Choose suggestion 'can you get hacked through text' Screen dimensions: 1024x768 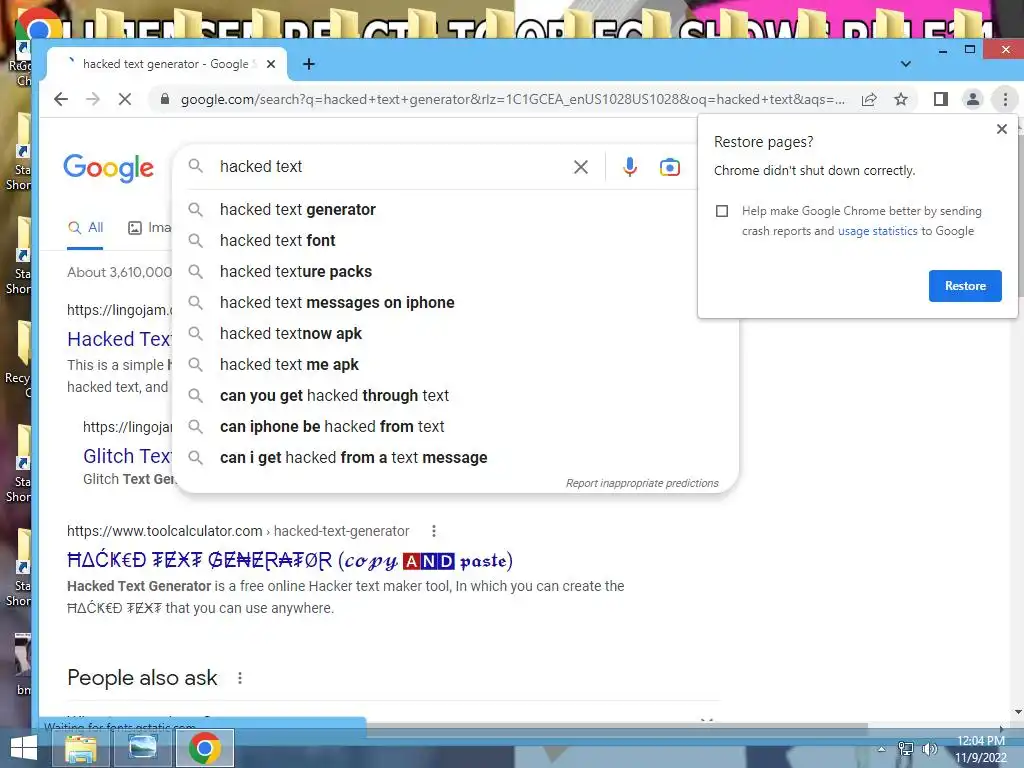pyautogui.click(x=456, y=396)
